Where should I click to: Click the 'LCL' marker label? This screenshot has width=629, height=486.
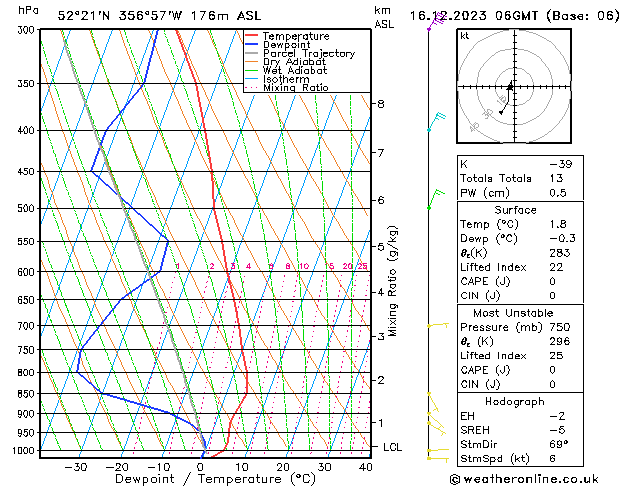click(392, 447)
